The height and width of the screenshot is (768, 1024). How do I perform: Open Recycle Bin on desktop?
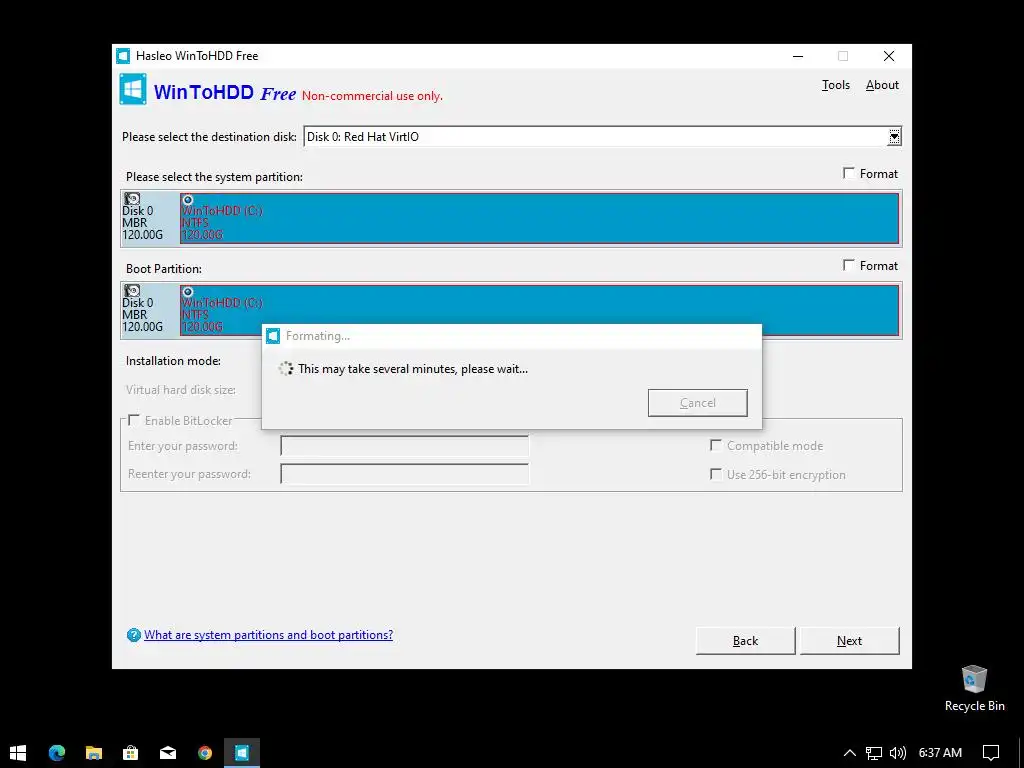(x=974, y=688)
